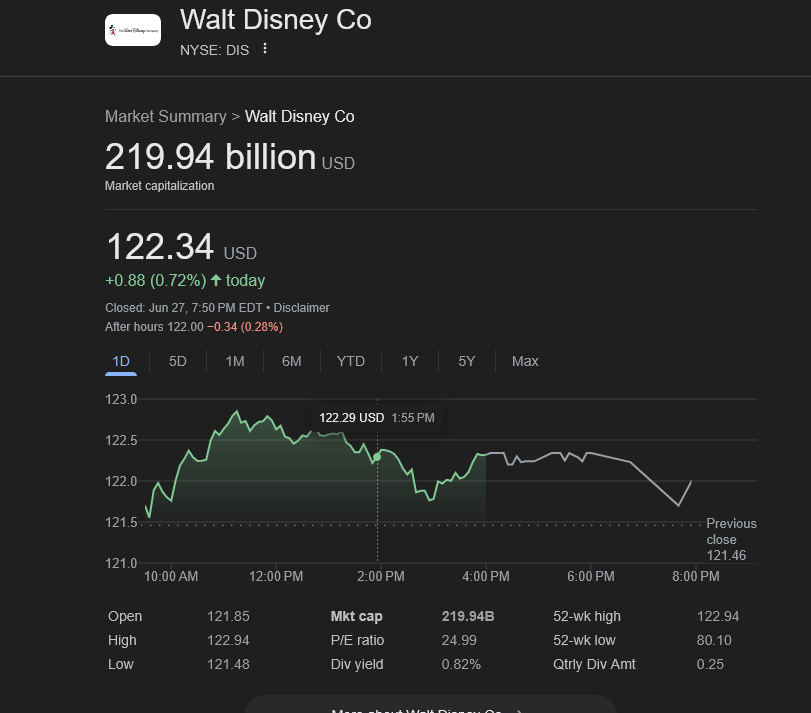Click the 12:00 PM axis label

pyautogui.click(x=276, y=576)
